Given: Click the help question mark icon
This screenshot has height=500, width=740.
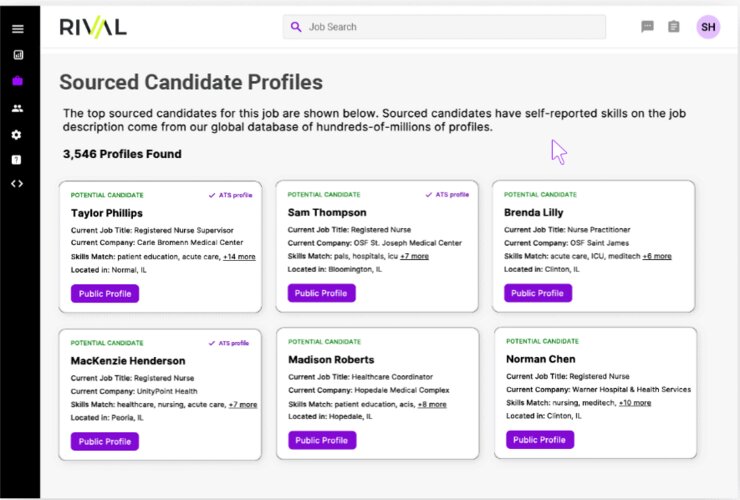Looking at the screenshot, I should (17, 160).
